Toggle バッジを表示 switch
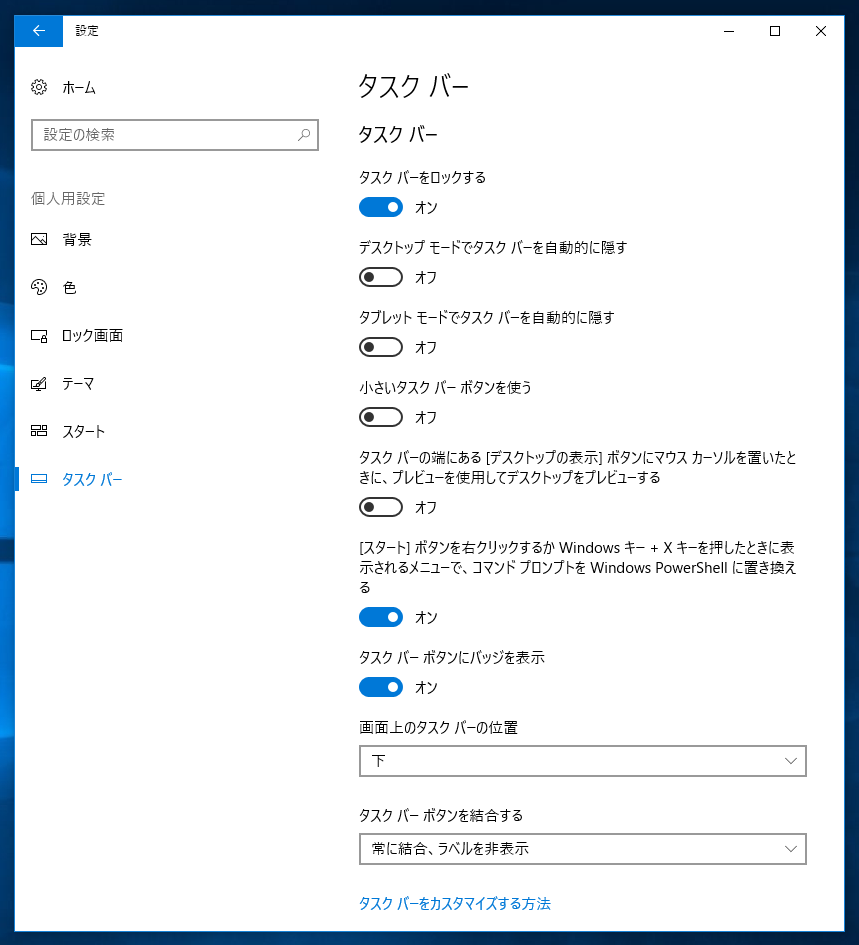The image size is (859, 945). (x=381, y=687)
